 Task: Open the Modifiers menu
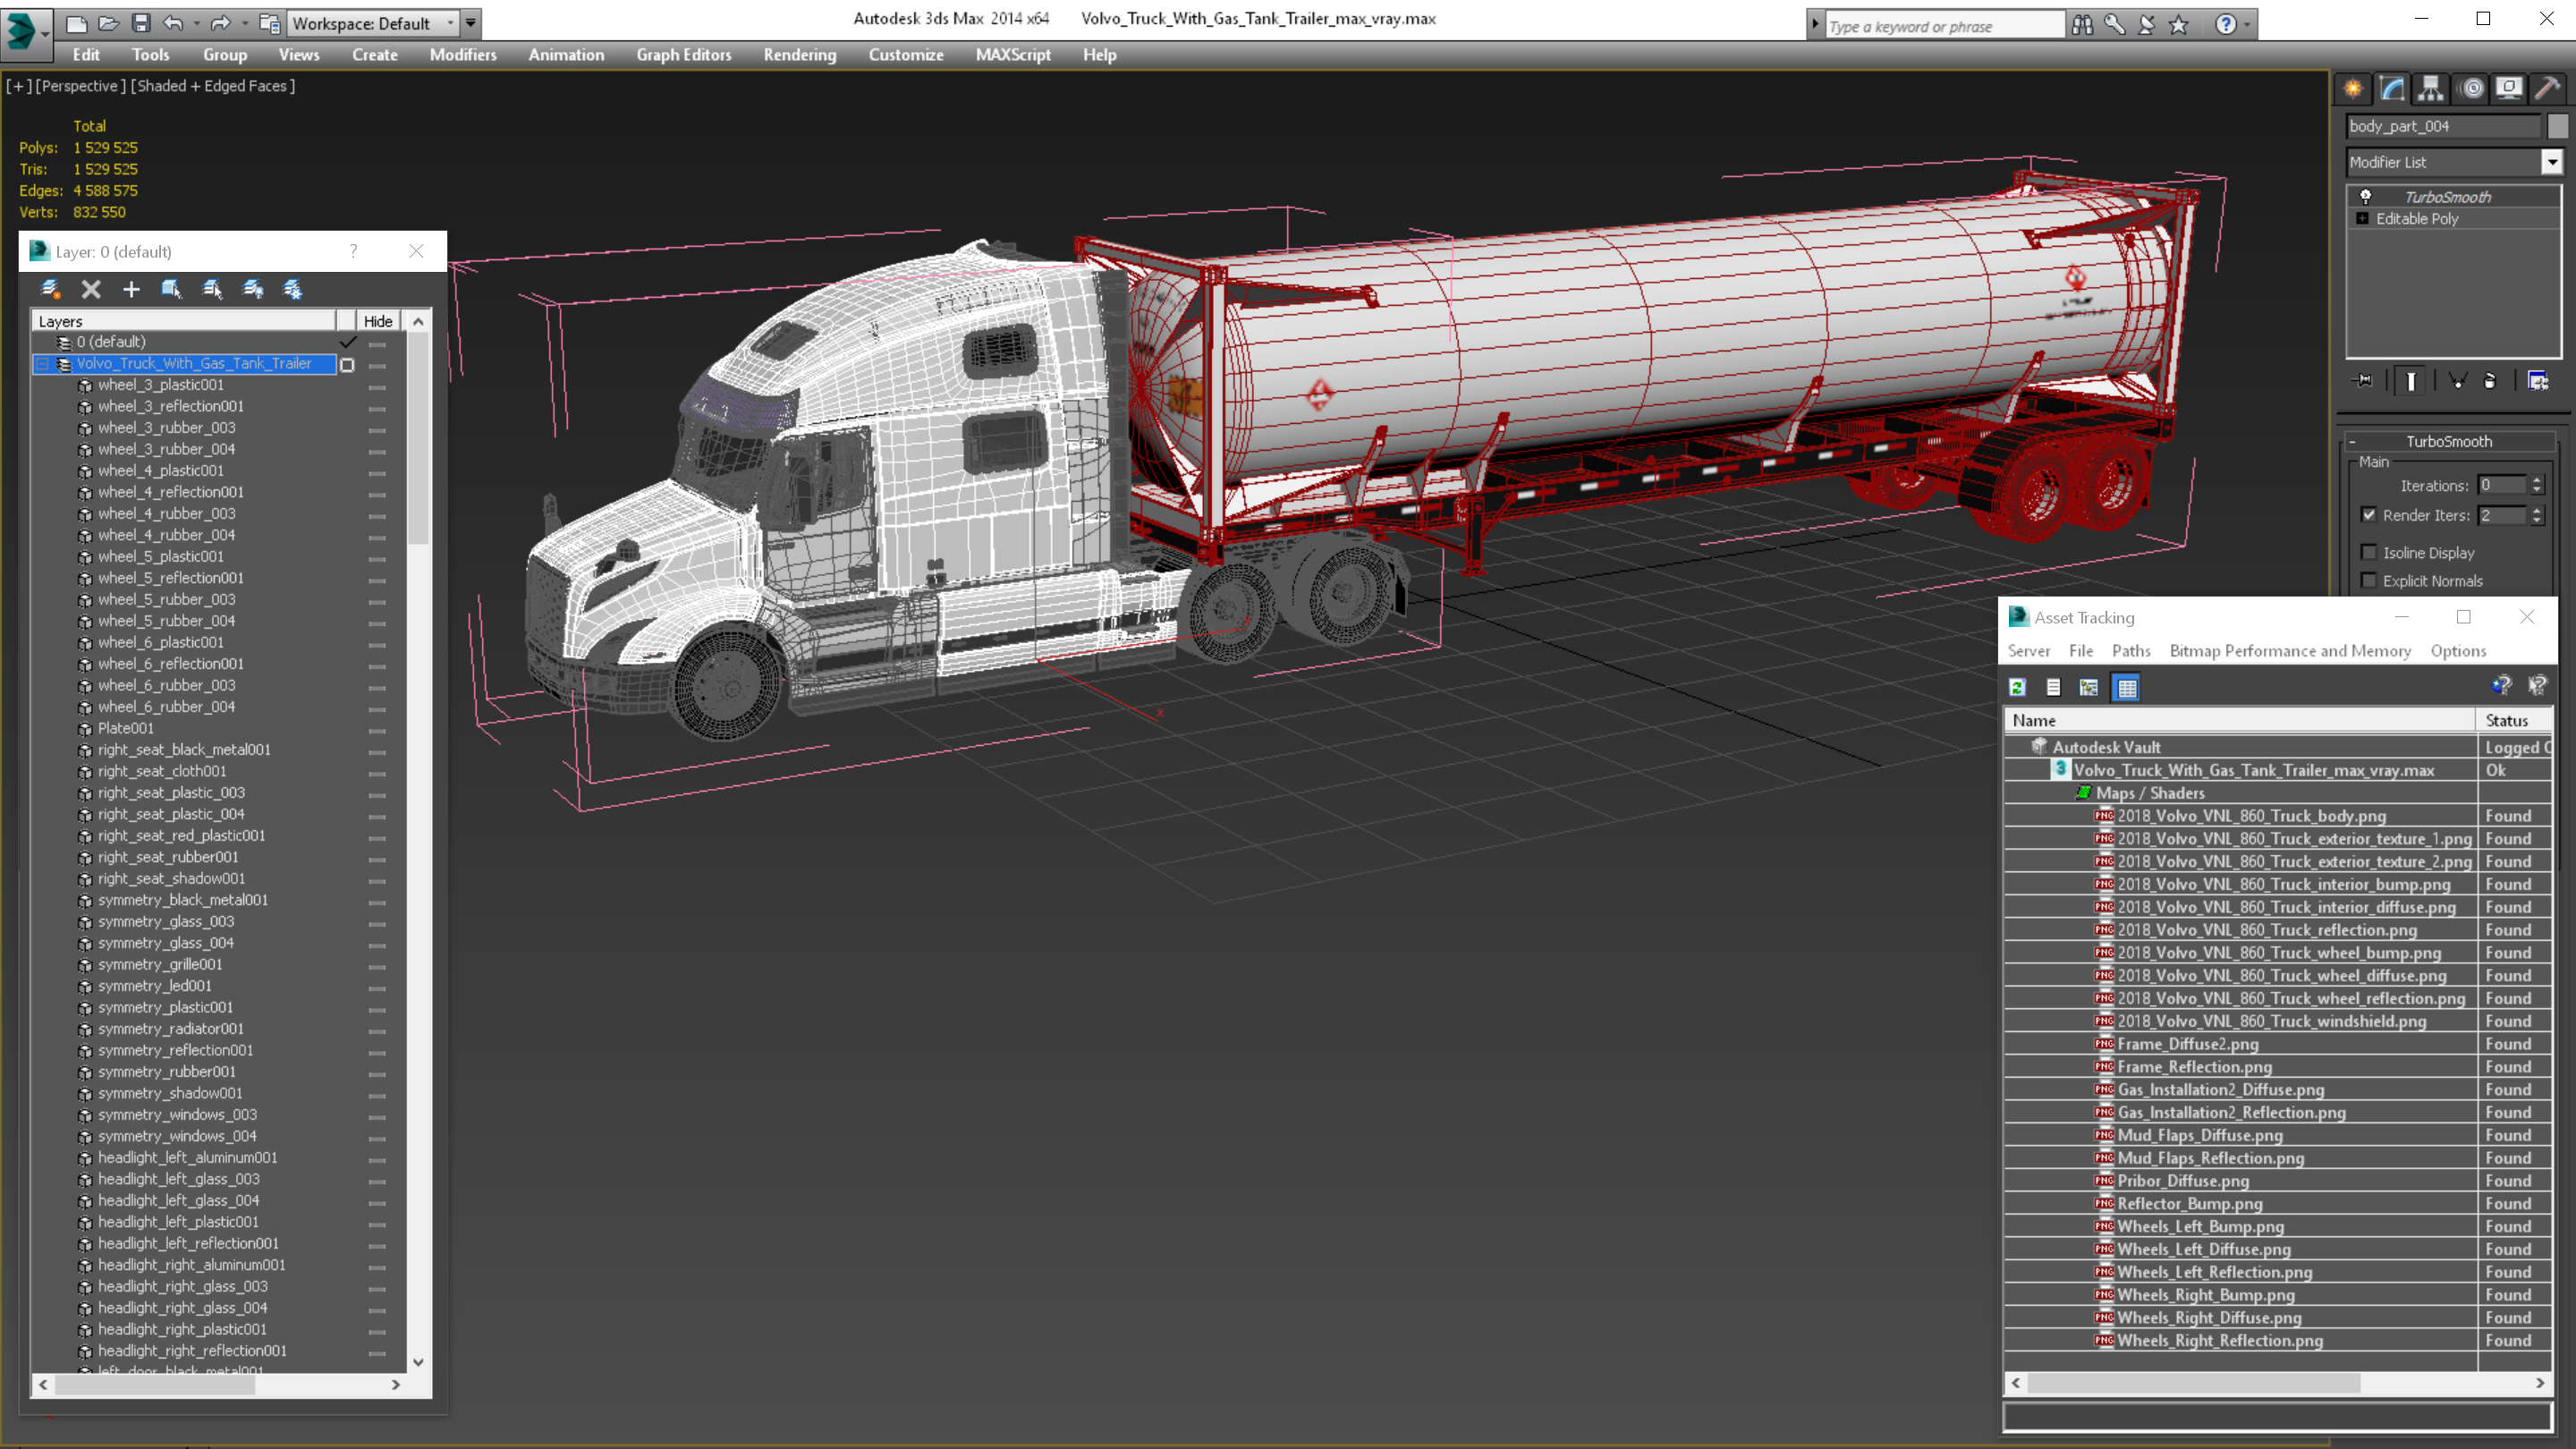[463, 55]
